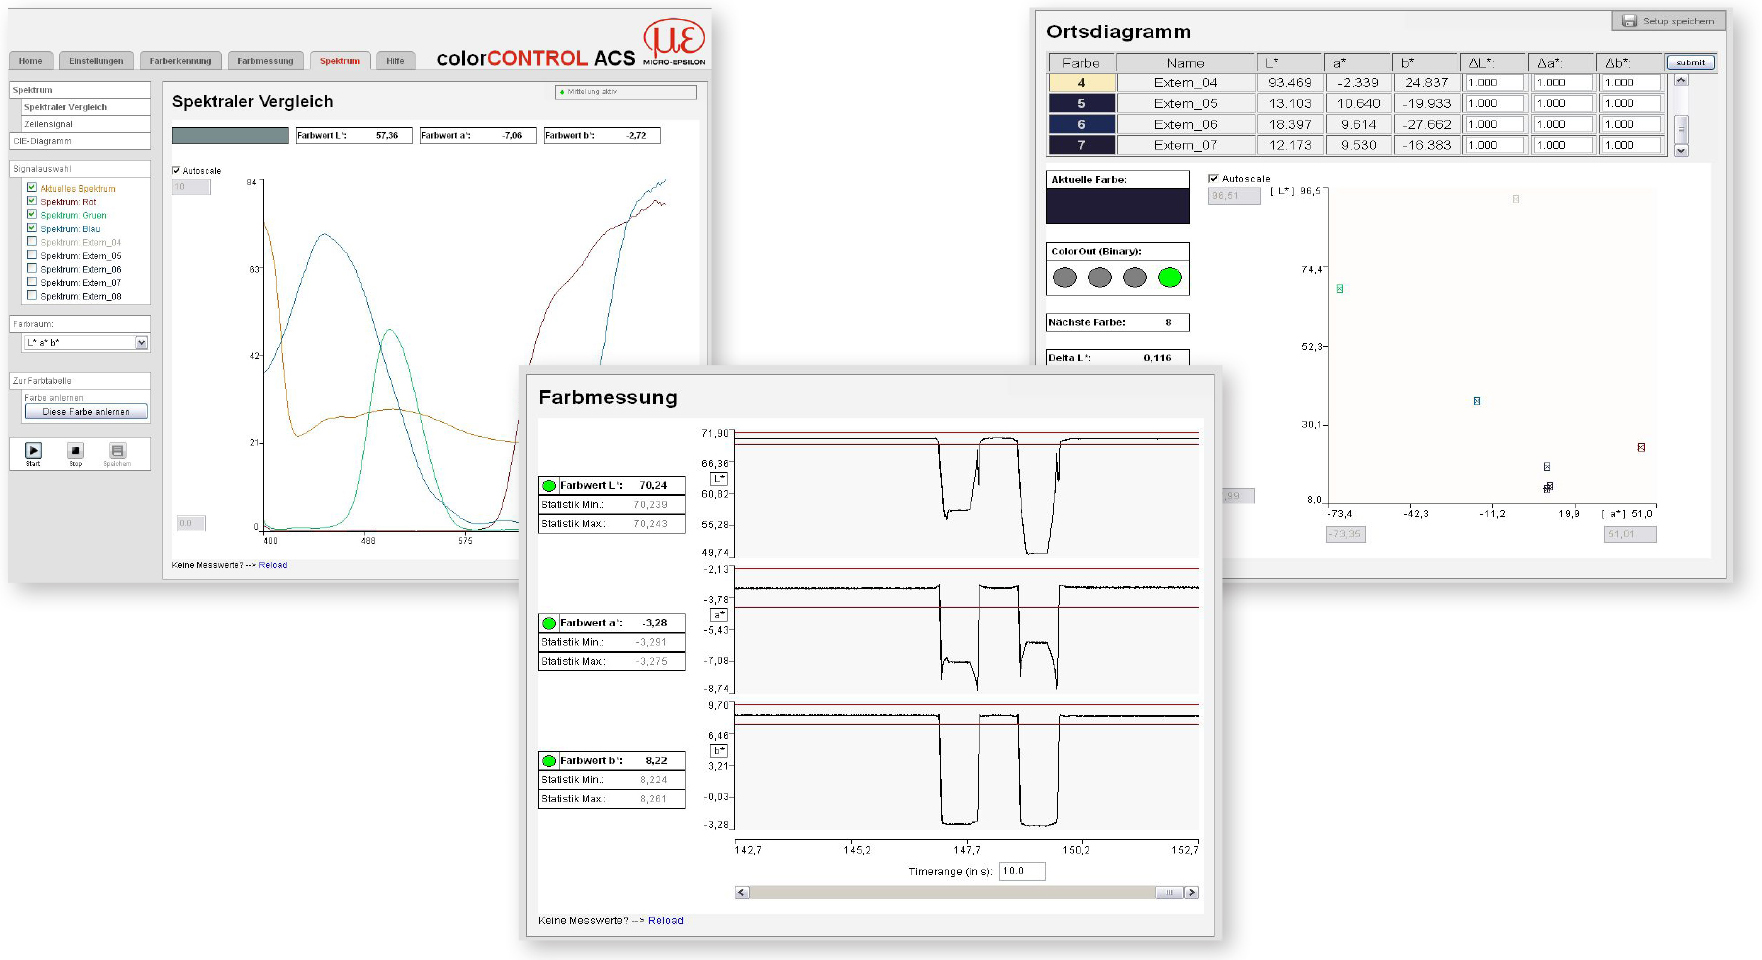The image size is (1762, 960).
Task: Enable Spektrum: Extern_07 checkbox
Action: [x=32, y=282]
